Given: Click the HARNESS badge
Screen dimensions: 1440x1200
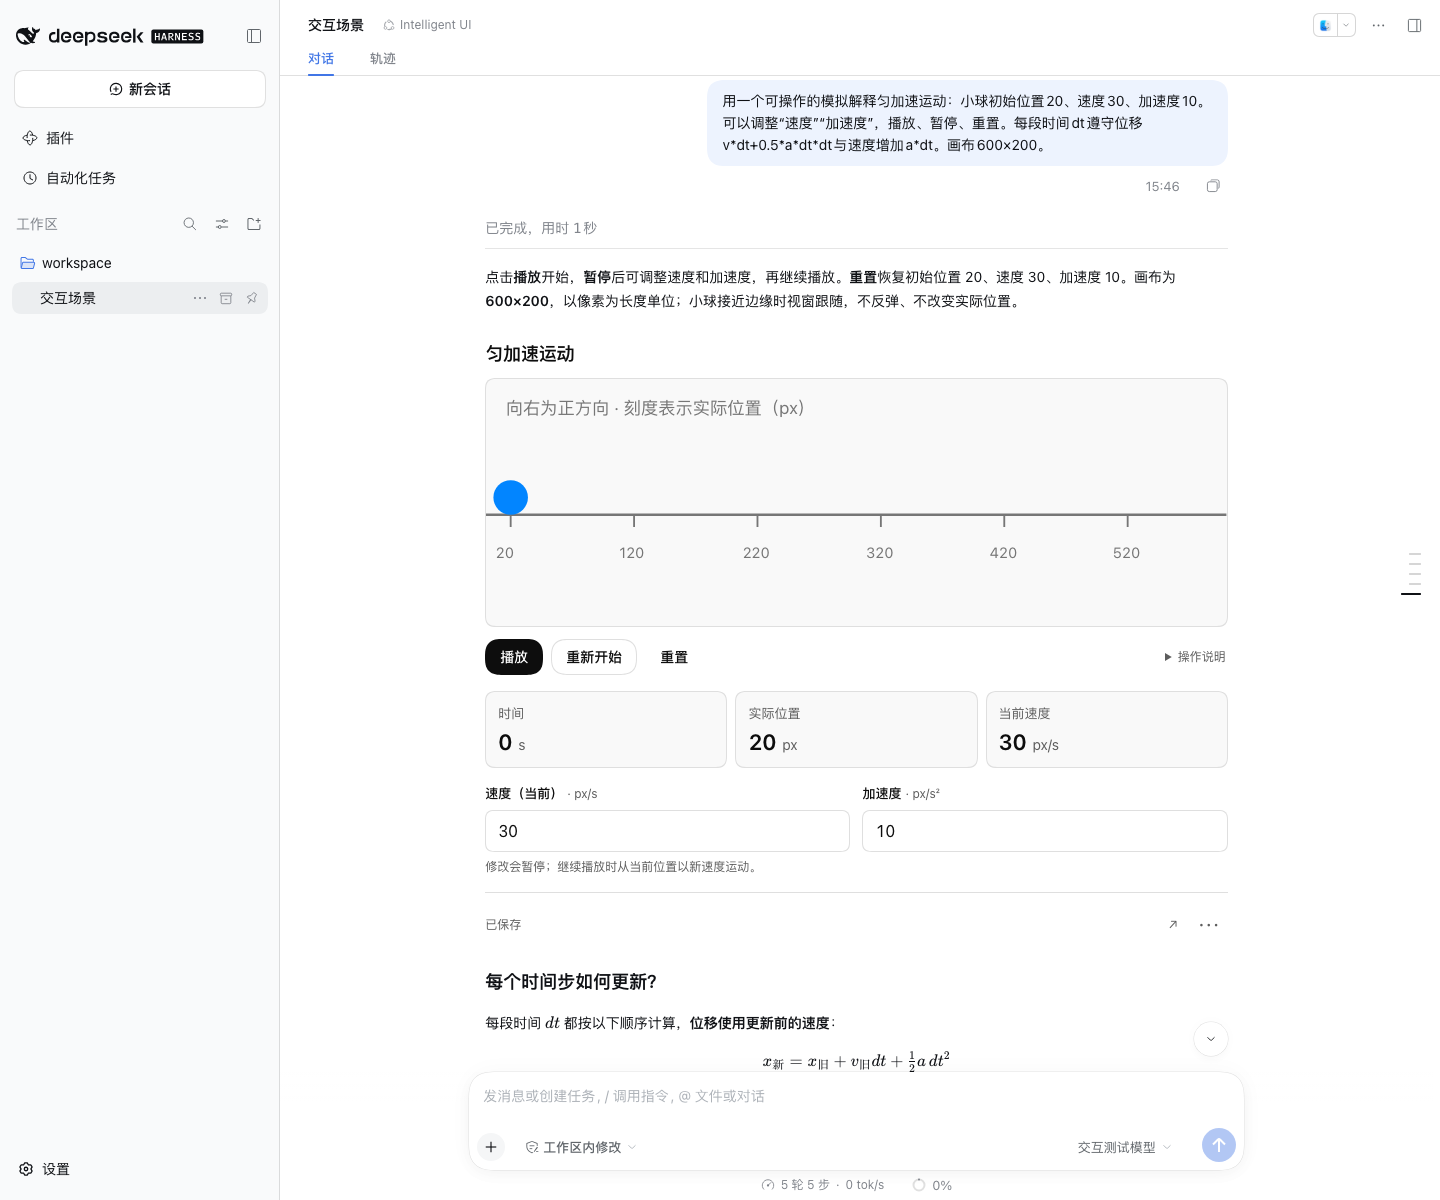Looking at the screenshot, I should tap(177, 37).
